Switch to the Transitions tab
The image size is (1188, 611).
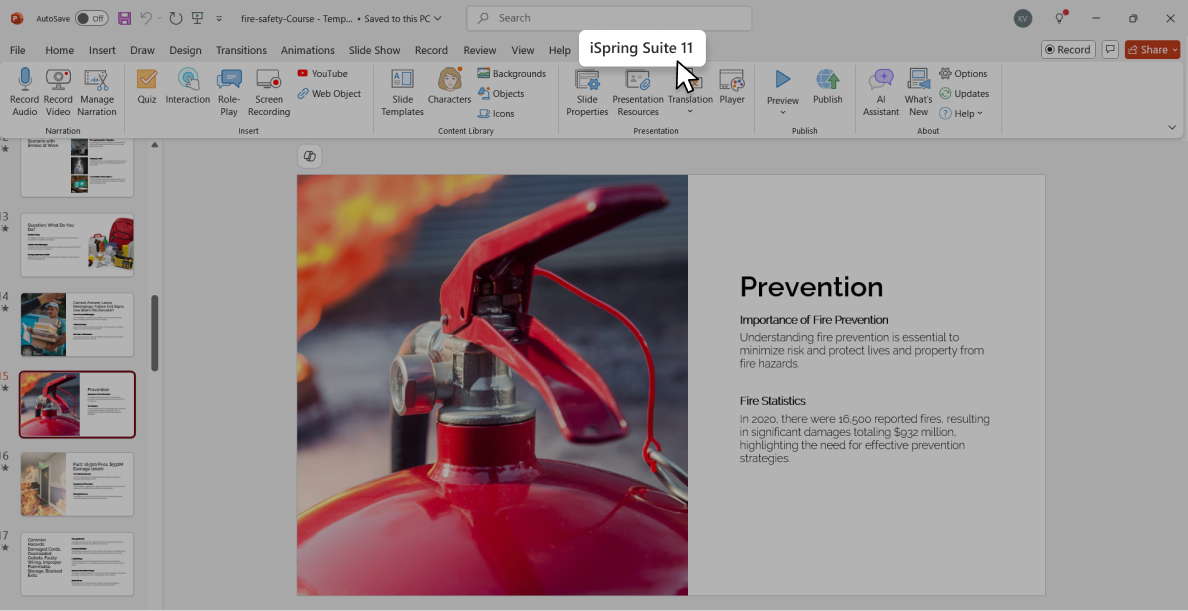pyautogui.click(x=241, y=50)
